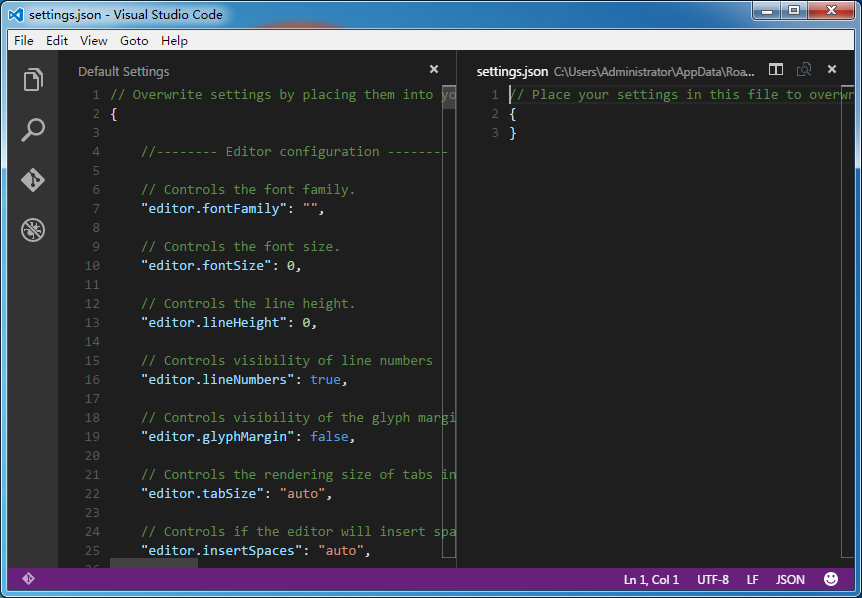Open the Explorer view in the sidebar

[x=33, y=80]
